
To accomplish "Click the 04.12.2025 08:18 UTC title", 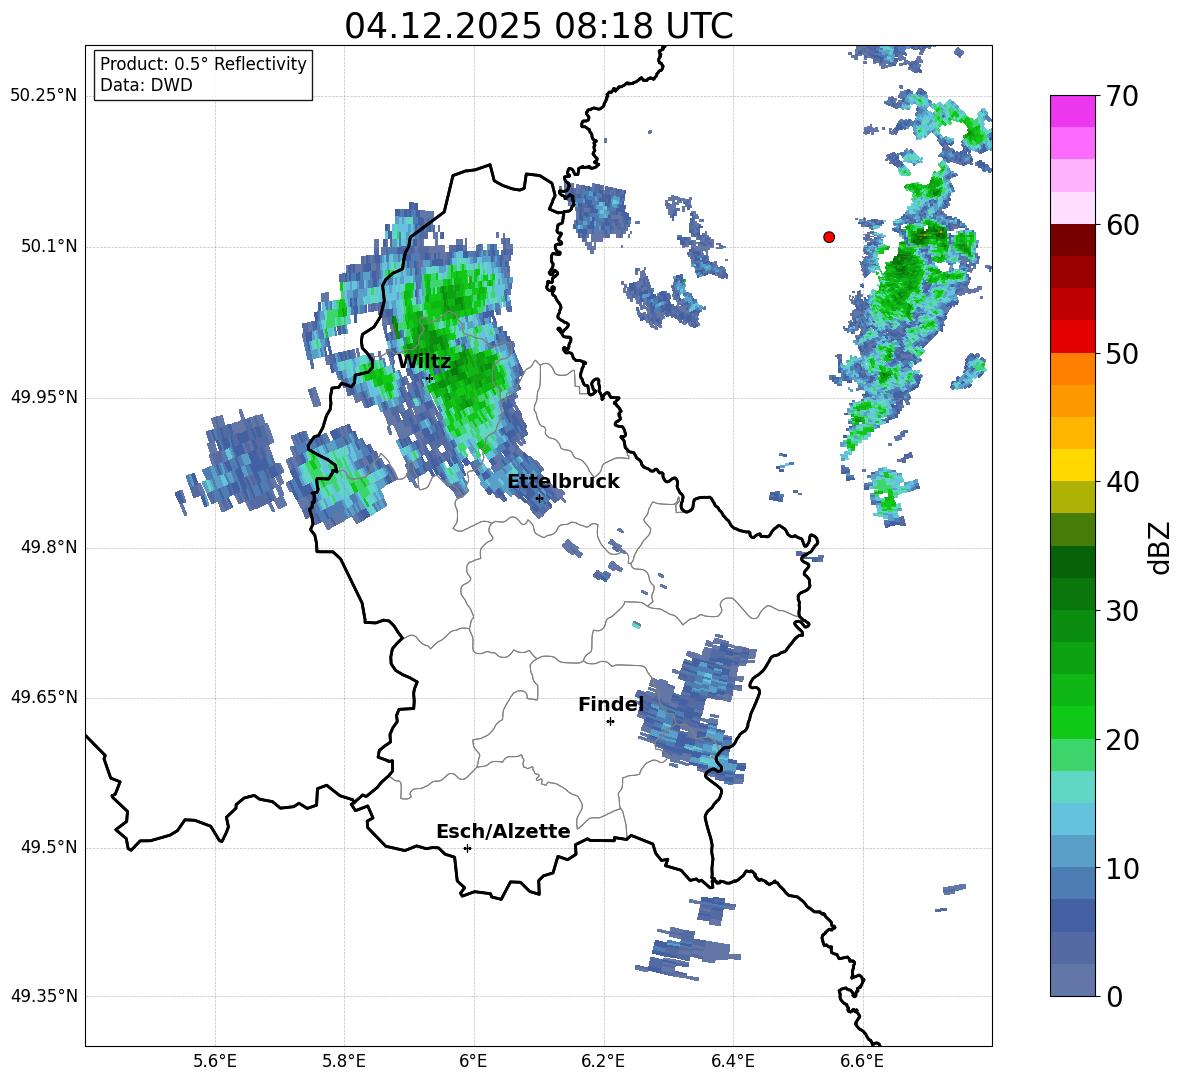I will [x=539, y=26].
